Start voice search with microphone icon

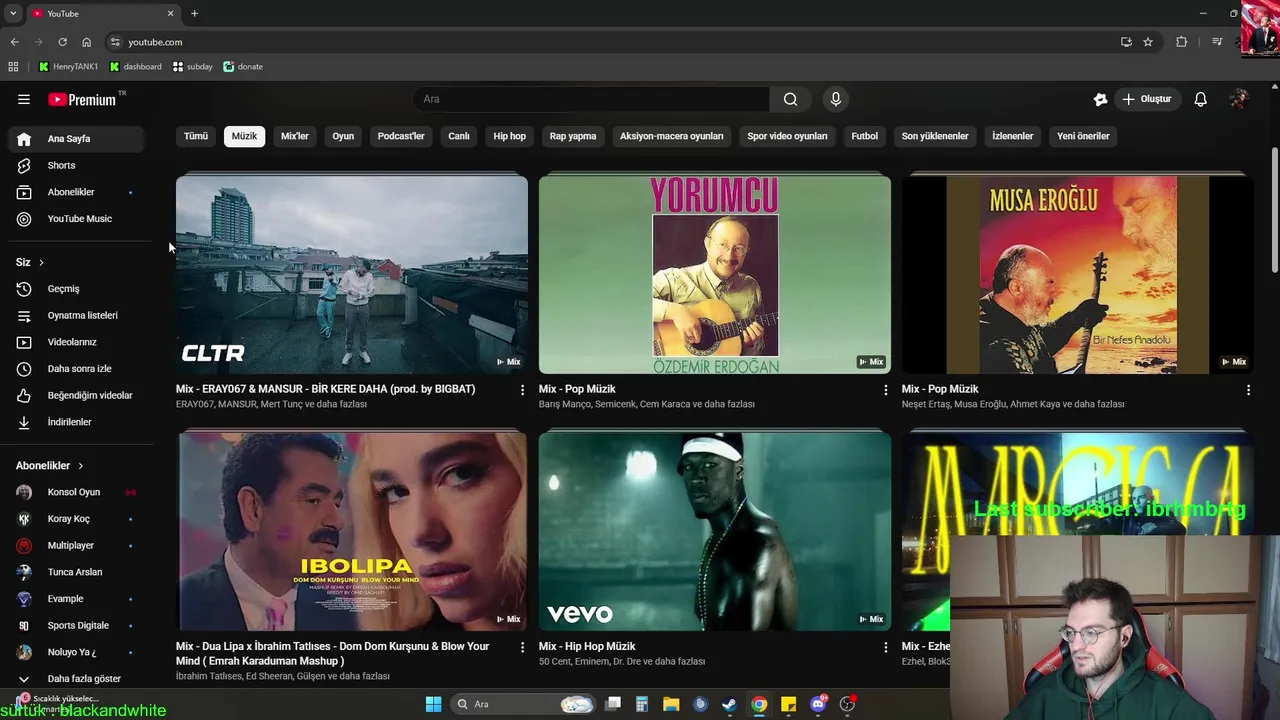click(836, 99)
